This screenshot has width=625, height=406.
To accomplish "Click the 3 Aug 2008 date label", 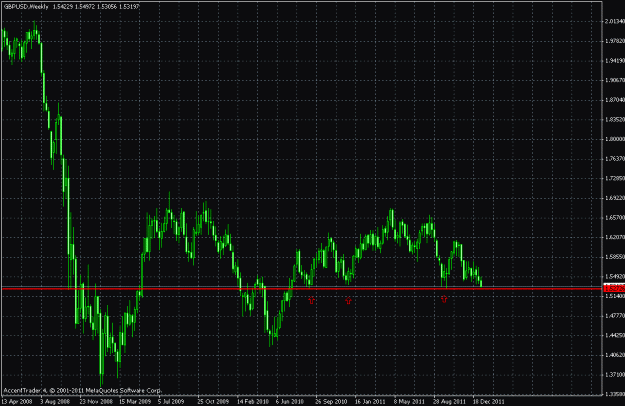I will [55, 401].
